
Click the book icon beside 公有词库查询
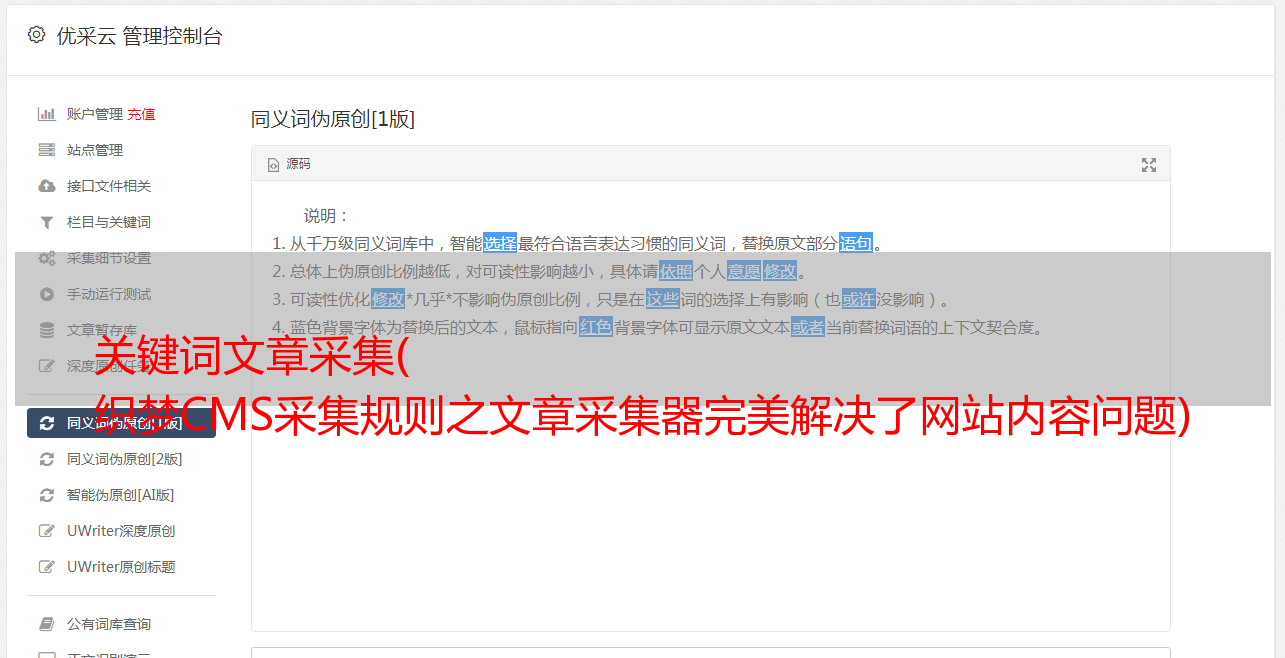46,624
